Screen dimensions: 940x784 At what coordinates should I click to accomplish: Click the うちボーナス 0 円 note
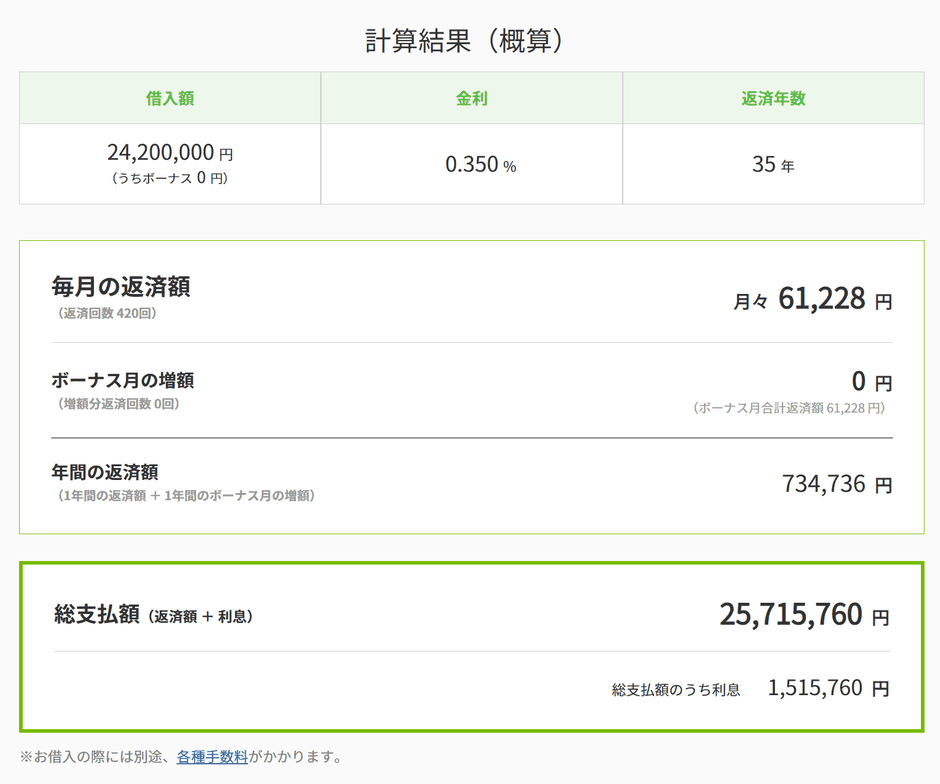click(x=170, y=178)
